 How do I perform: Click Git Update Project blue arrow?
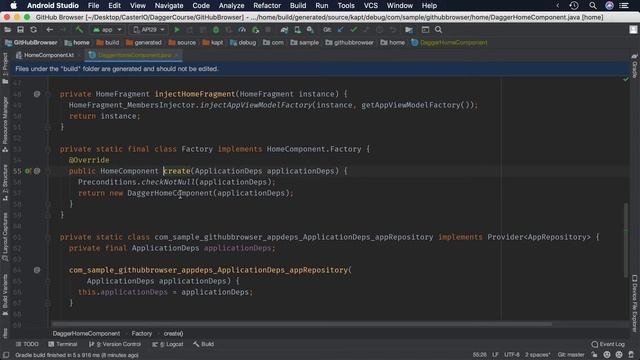click(x=340, y=30)
